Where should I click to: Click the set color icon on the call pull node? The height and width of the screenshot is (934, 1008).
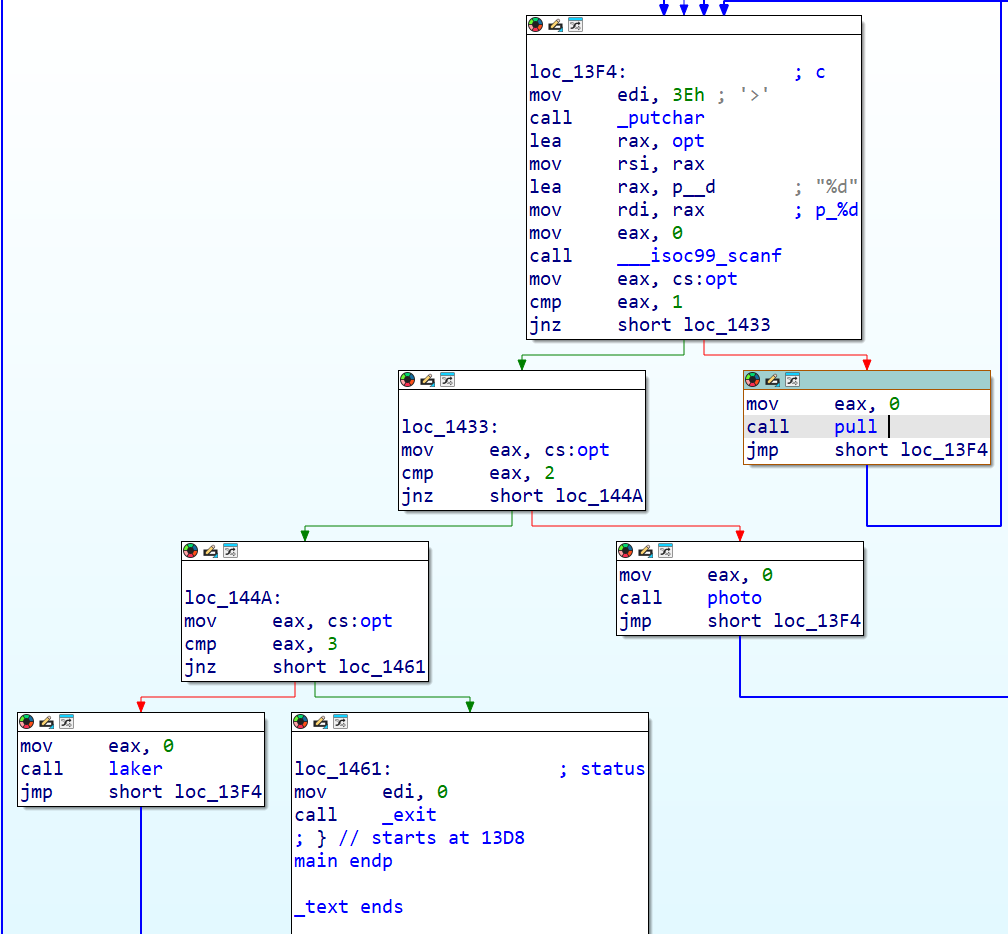tap(753, 380)
